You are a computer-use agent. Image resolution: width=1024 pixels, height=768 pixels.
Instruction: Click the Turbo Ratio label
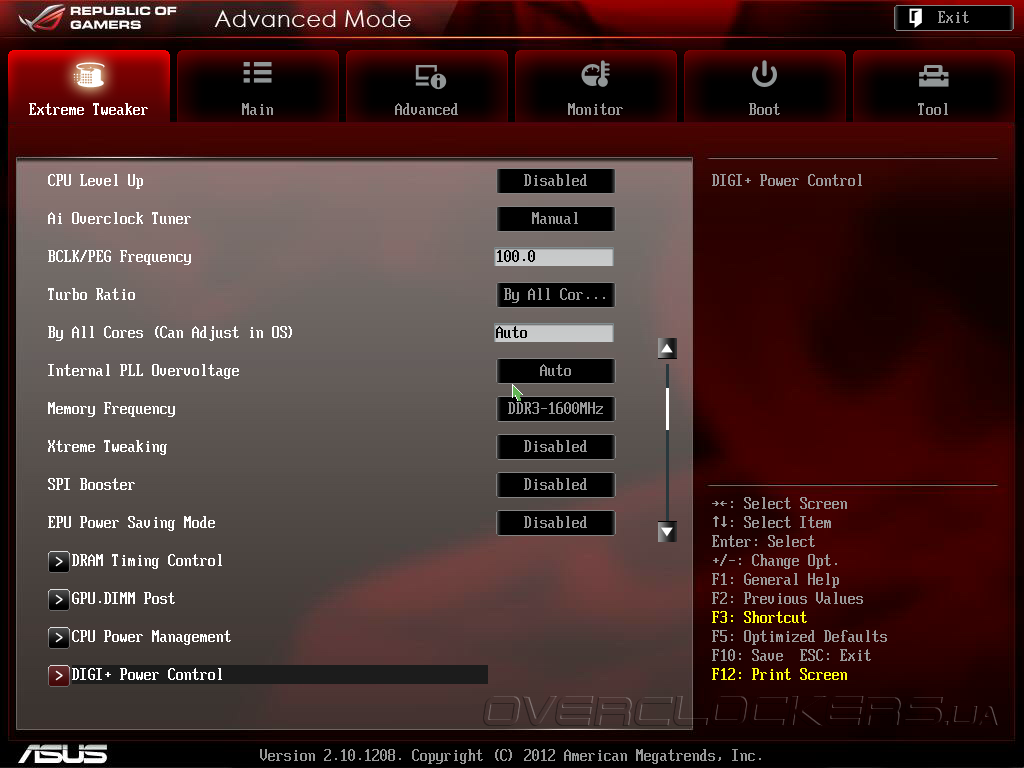91,295
